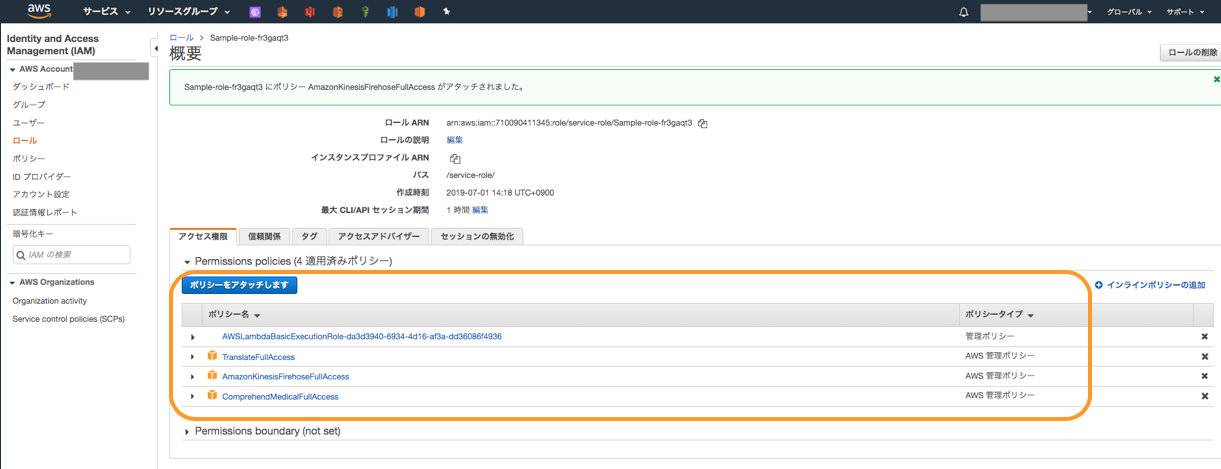
Task: Open the redacted account name menu
Action: (x=1034, y=12)
